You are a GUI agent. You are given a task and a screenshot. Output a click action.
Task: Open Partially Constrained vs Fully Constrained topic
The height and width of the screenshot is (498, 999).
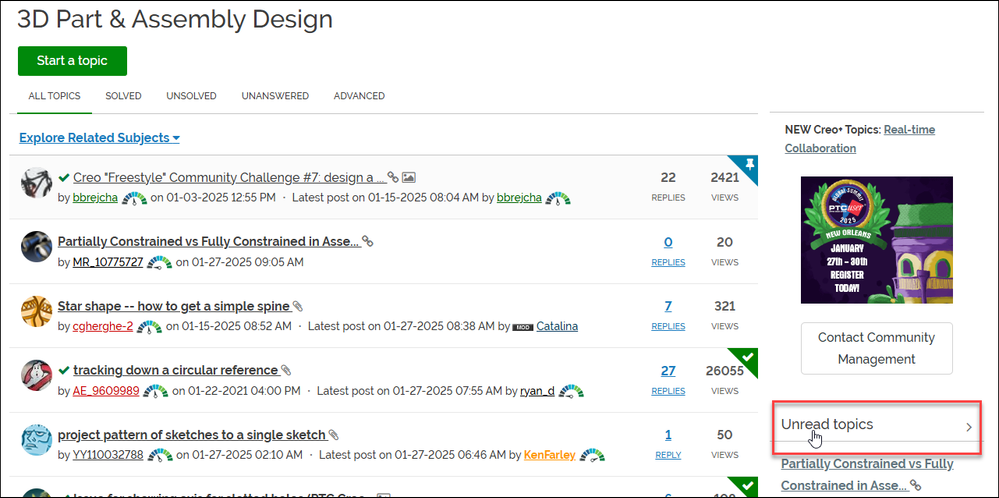pos(208,241)
